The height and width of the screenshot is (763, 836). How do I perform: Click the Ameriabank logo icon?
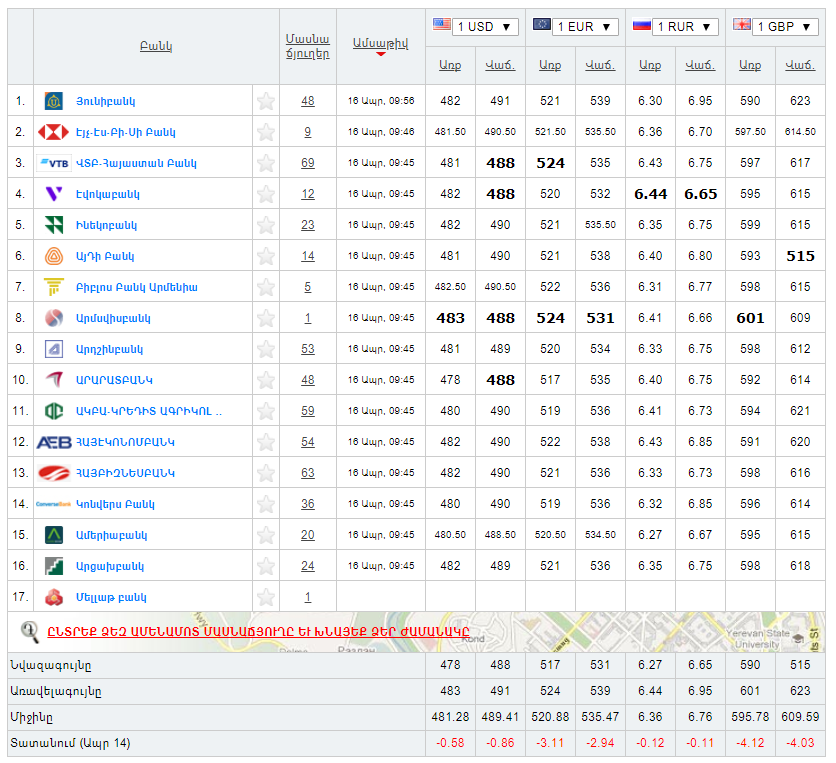54,535
